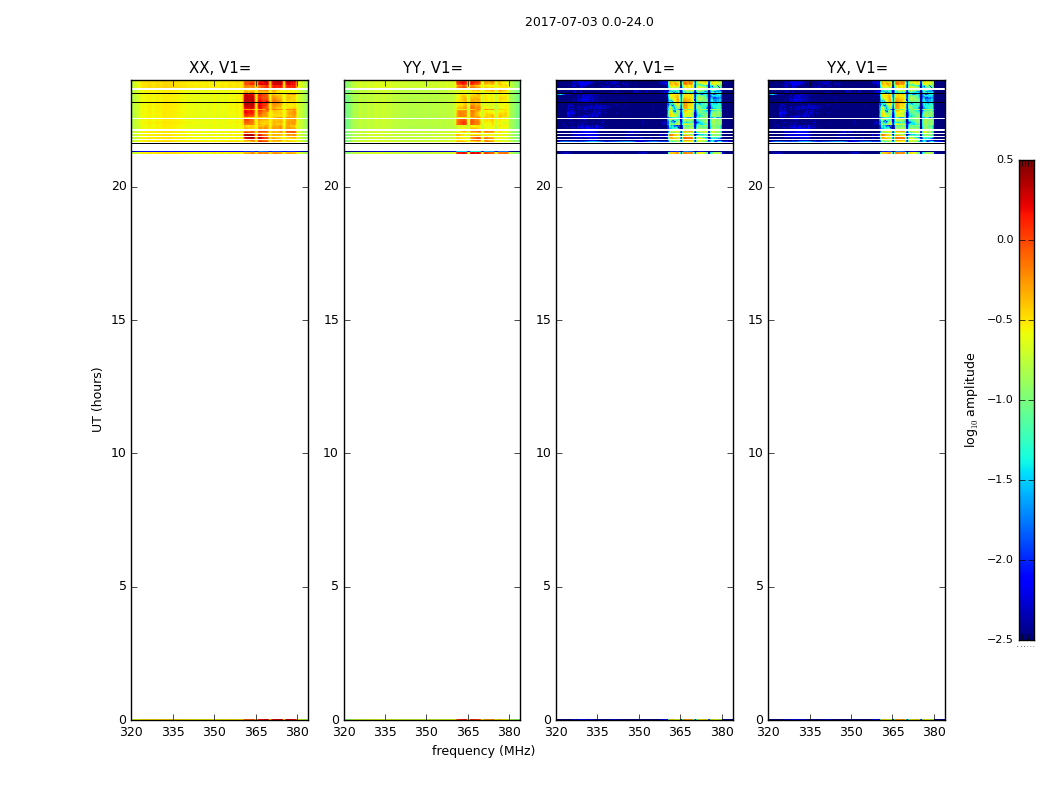Click colorbar tick label −0.5
Viewport: 1050px width, 800px height.
(1000, 320)
